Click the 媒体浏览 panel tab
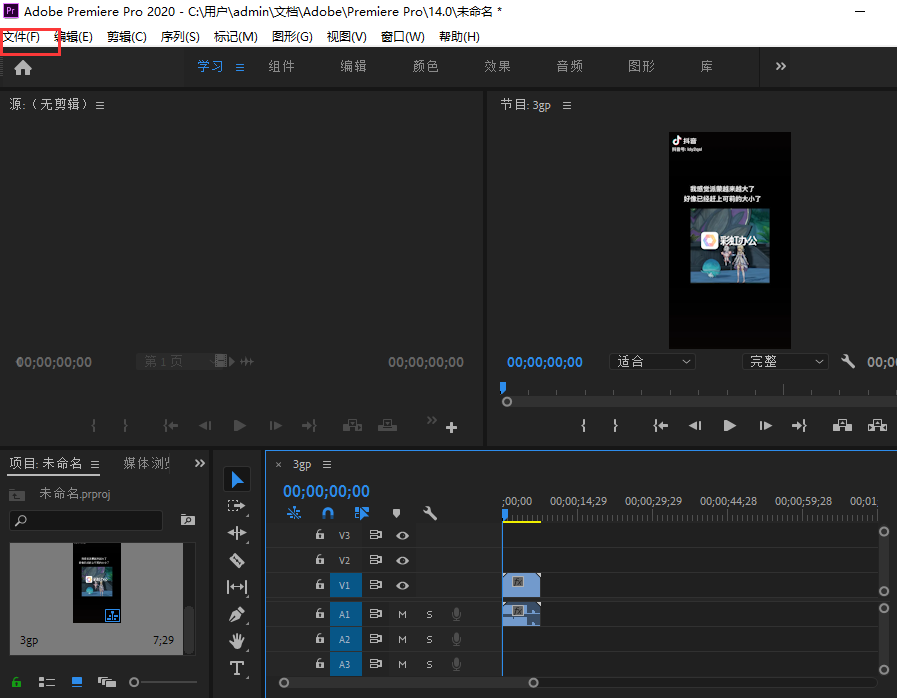This screenshot has width=897, height=698. click(147, 464)
